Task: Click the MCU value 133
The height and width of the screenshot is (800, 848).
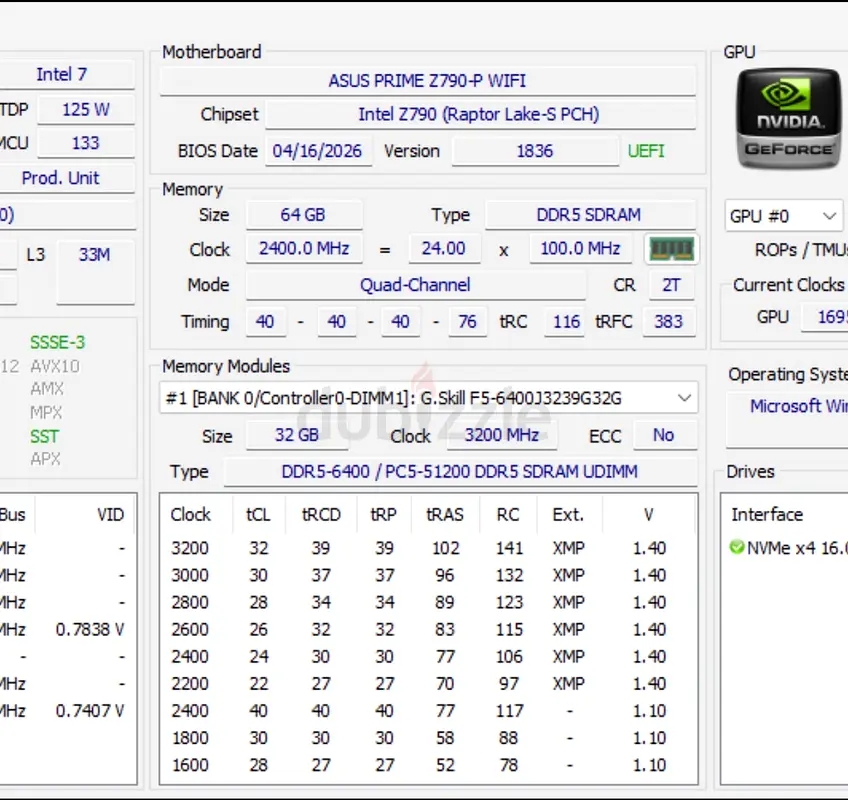Action: 86,143
